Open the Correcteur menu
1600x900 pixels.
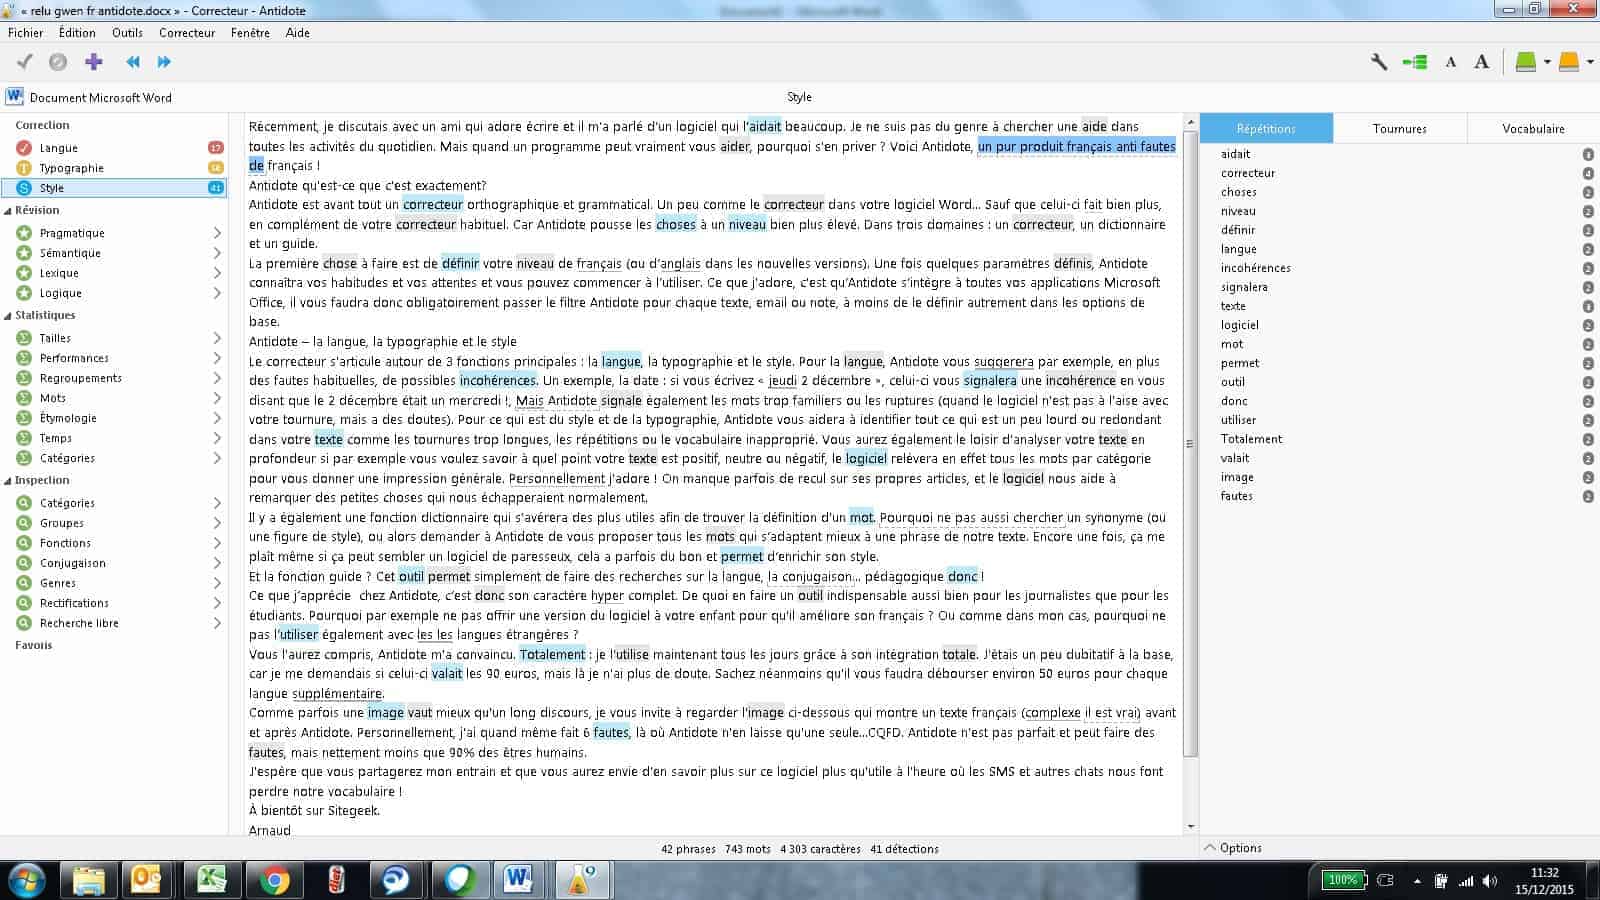coord(187,33)
